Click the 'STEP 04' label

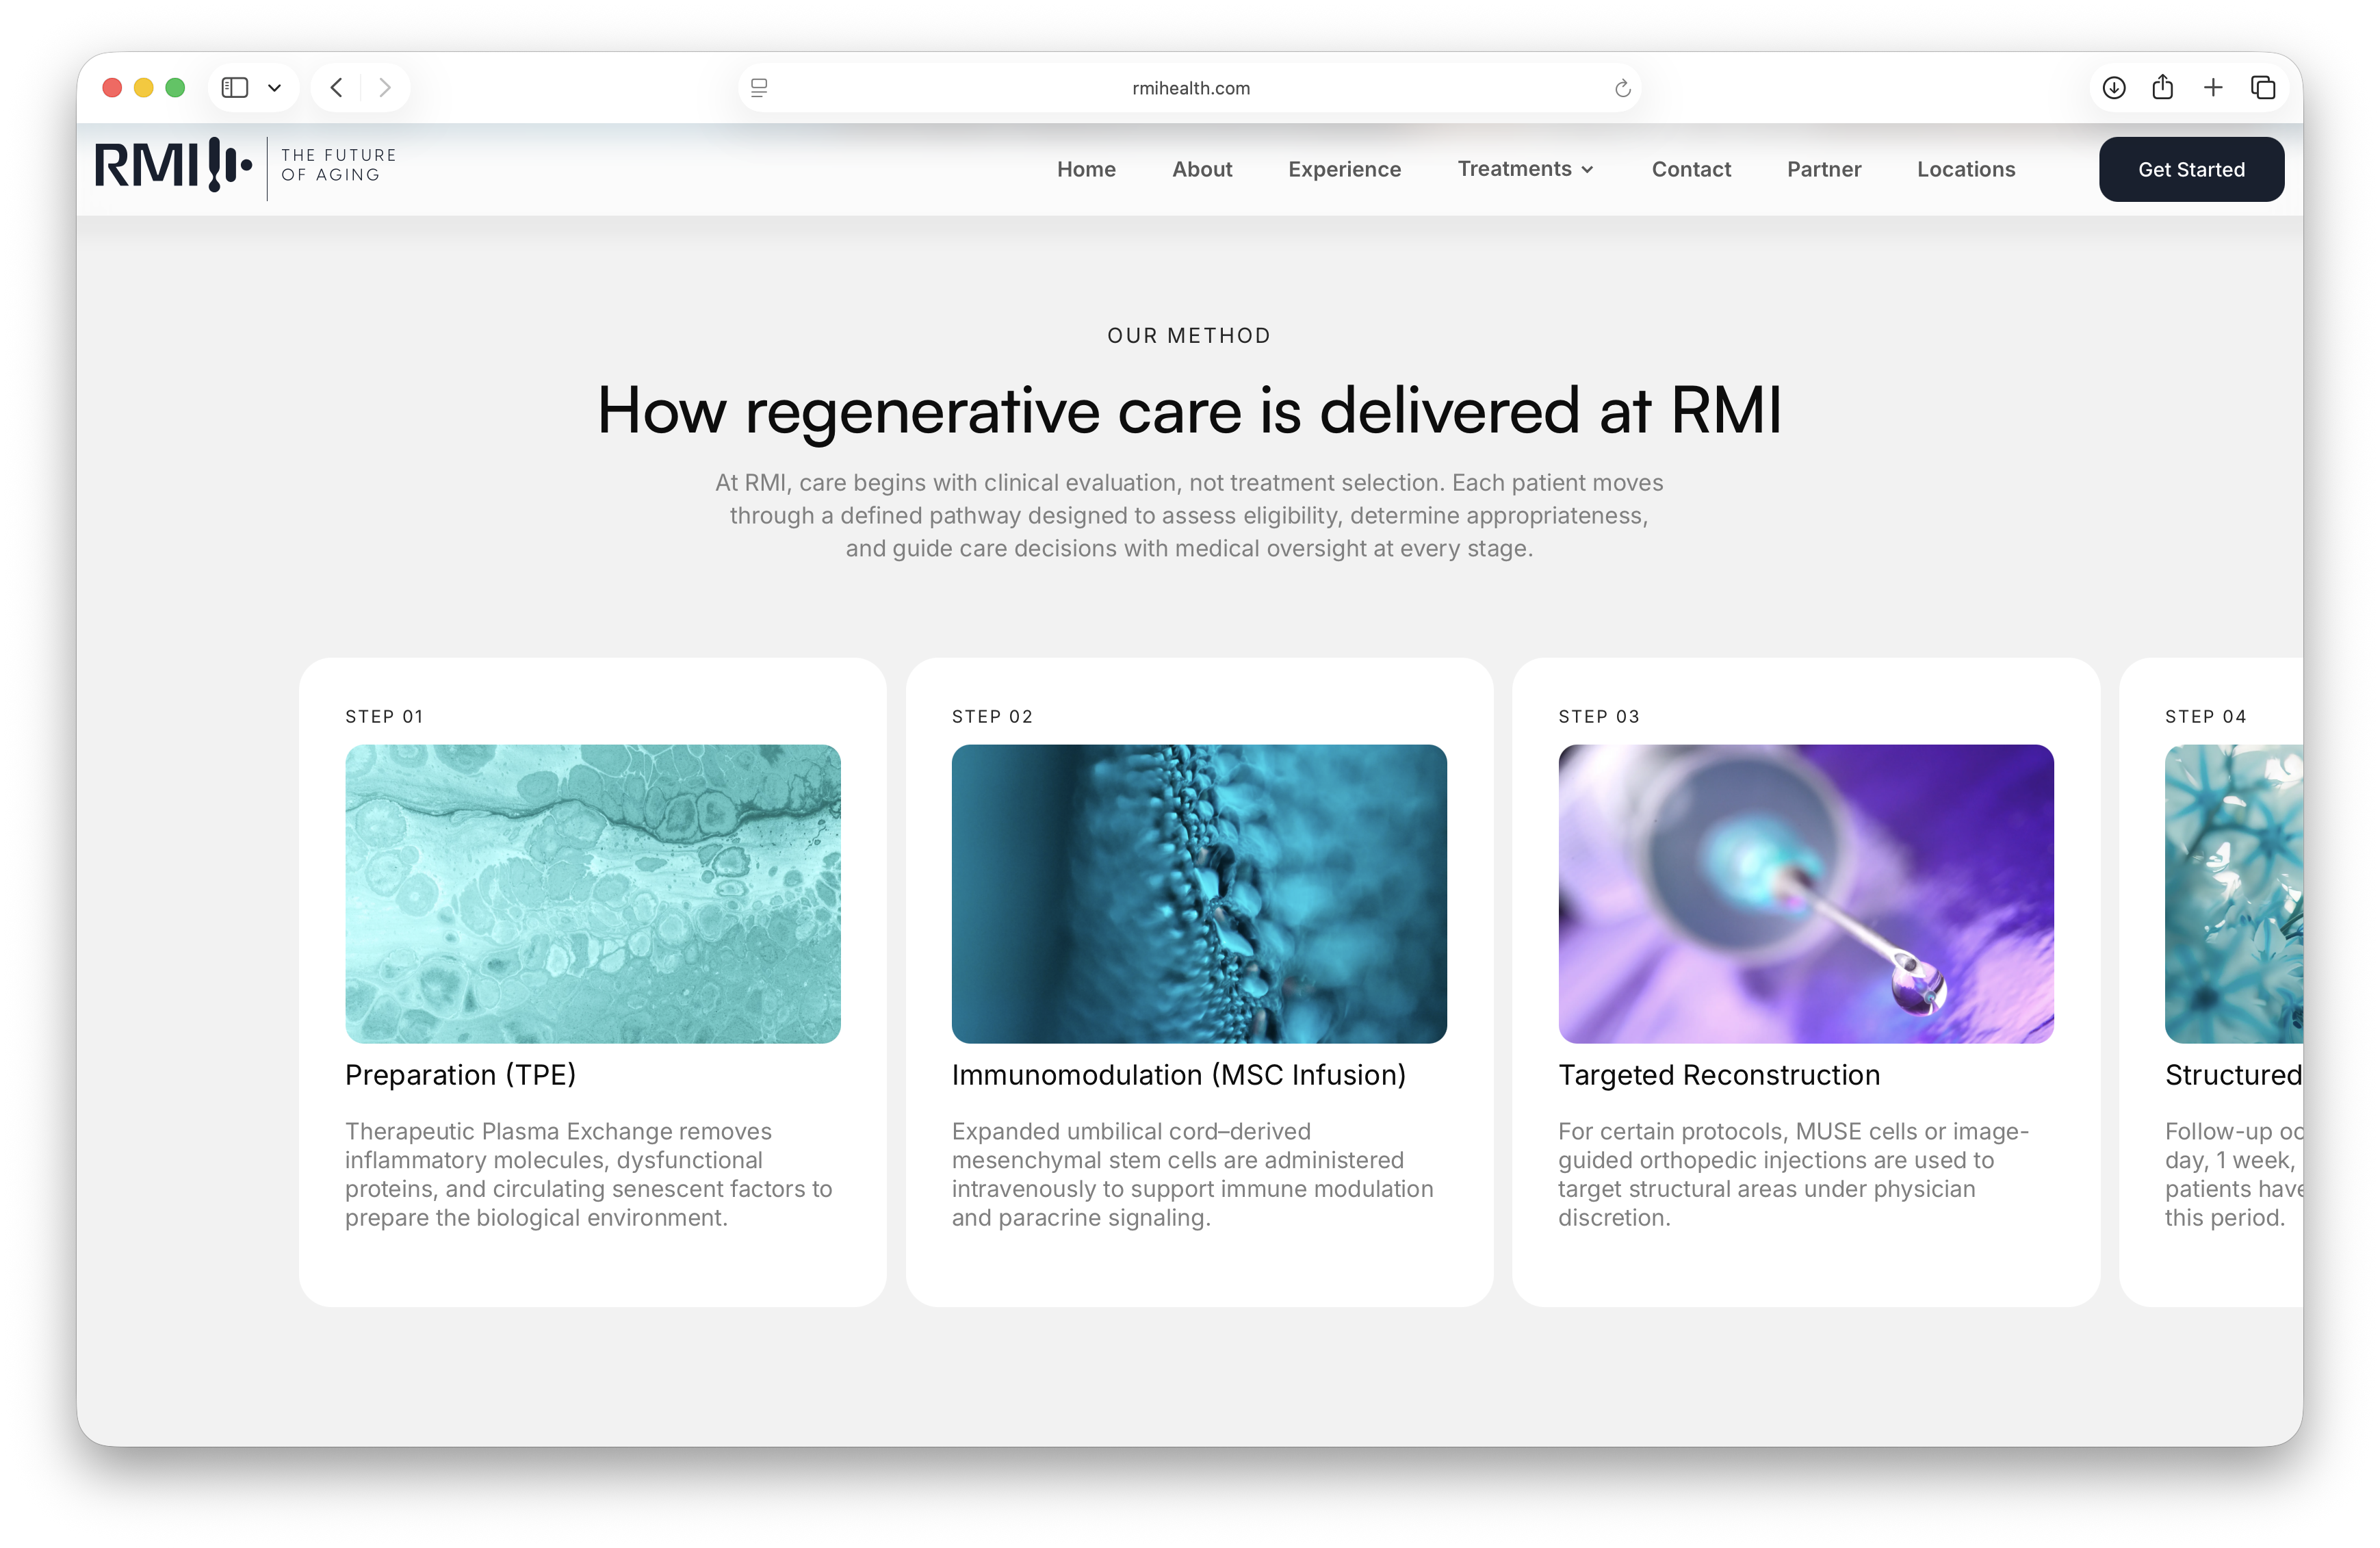click(x=2206, y=717)
